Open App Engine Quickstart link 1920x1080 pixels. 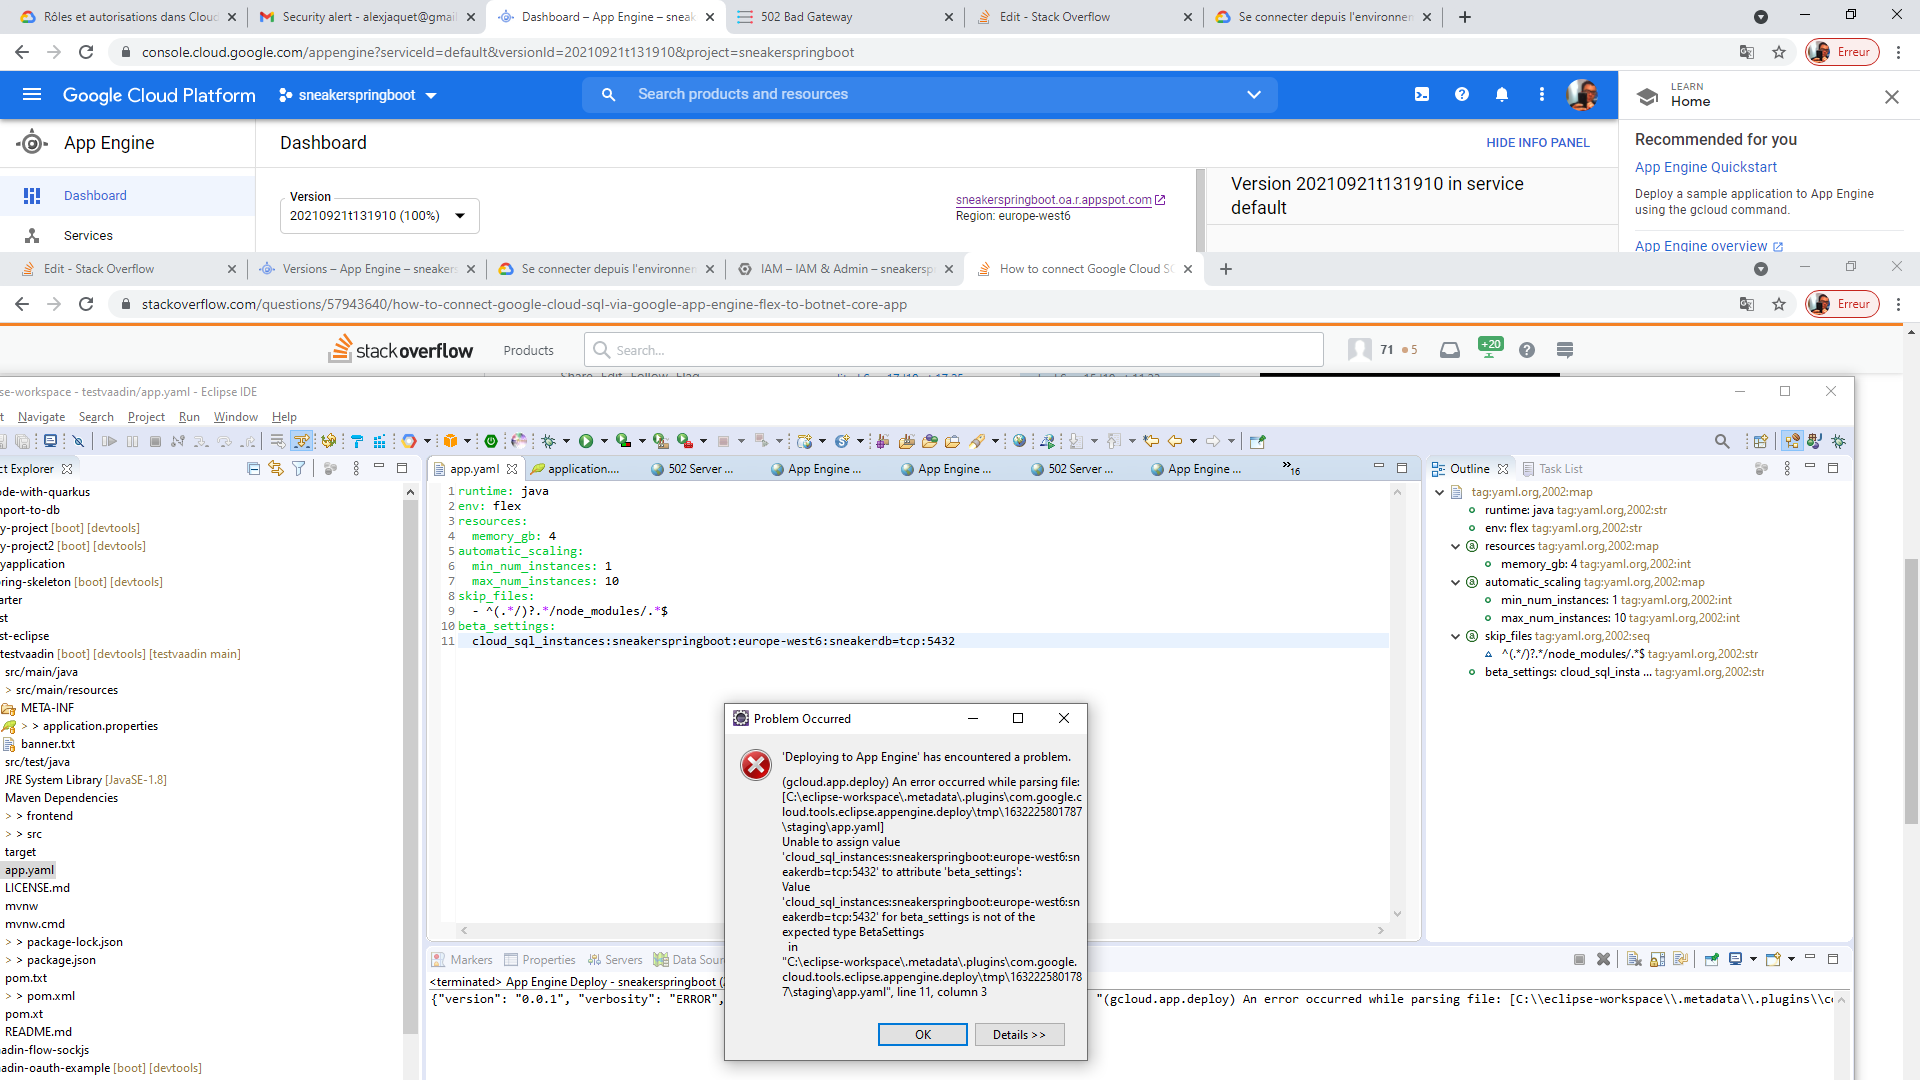click(1706, 167)
